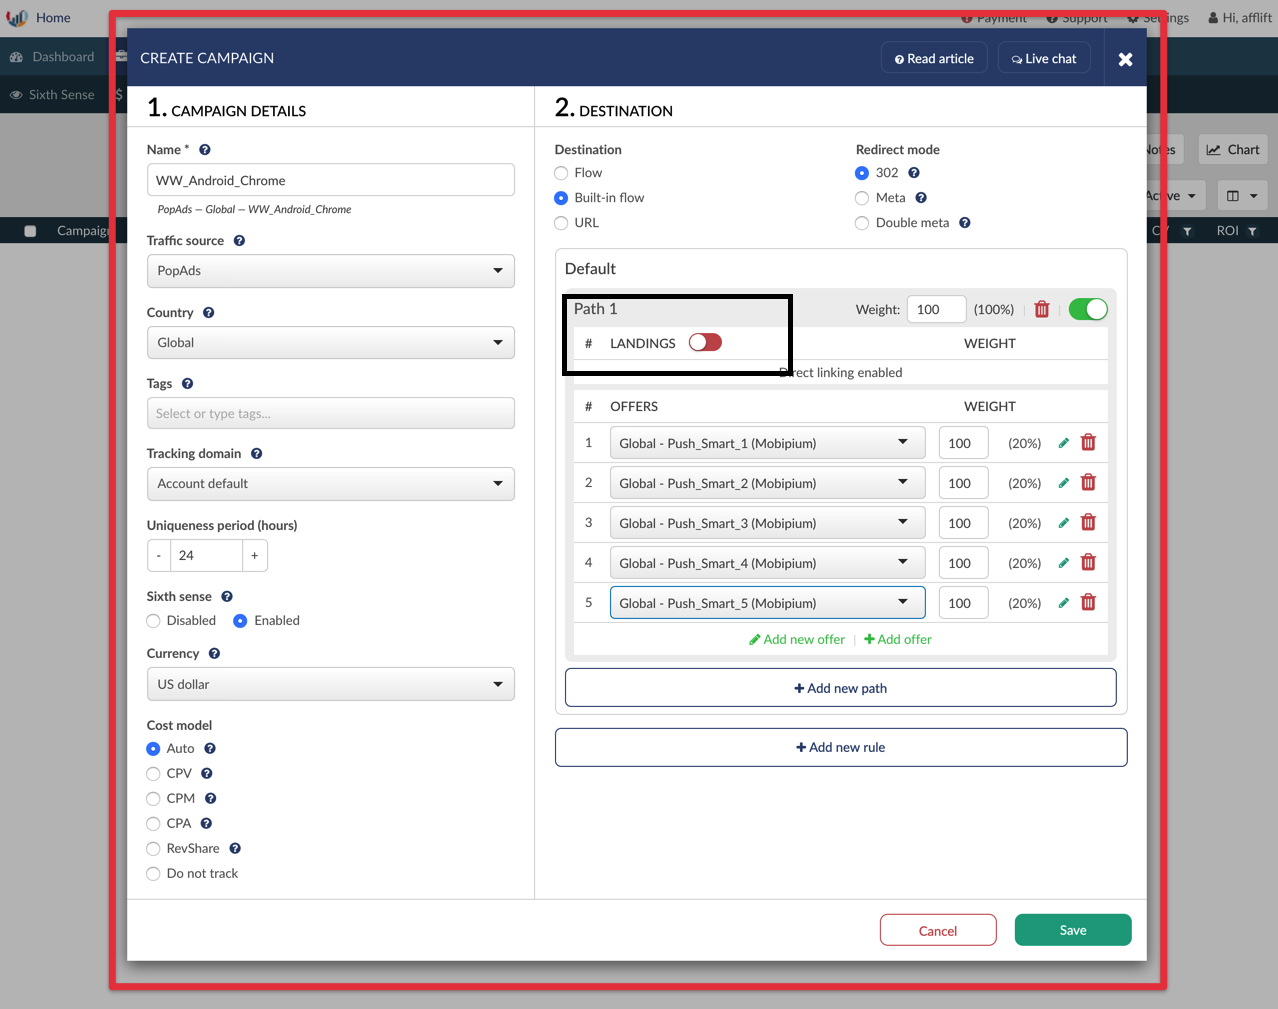Image resolution: width=1278 pixels, height=1009 pixels.
Task: Delete the Push_Smart_4 offer row
Action: coord(1089,563)
